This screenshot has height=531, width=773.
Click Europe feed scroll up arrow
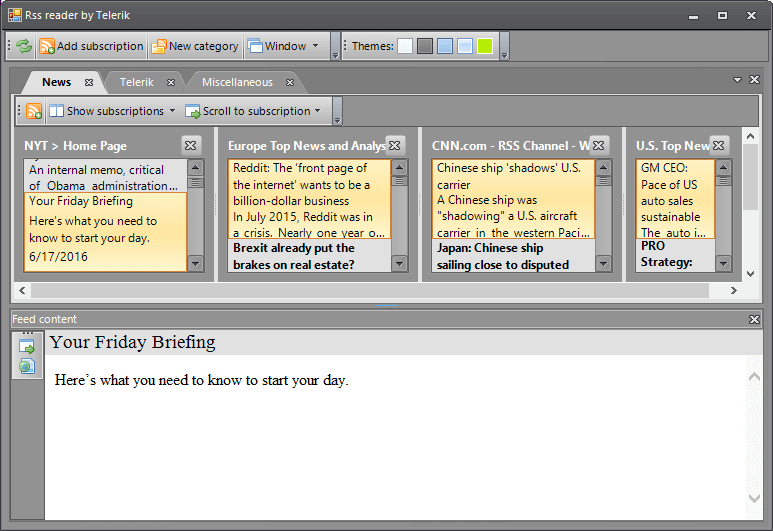(x=400, y=168)
